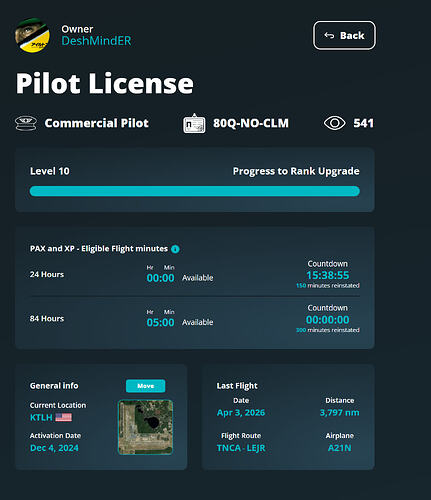Click the Level 10 label

tap(50, 171)
